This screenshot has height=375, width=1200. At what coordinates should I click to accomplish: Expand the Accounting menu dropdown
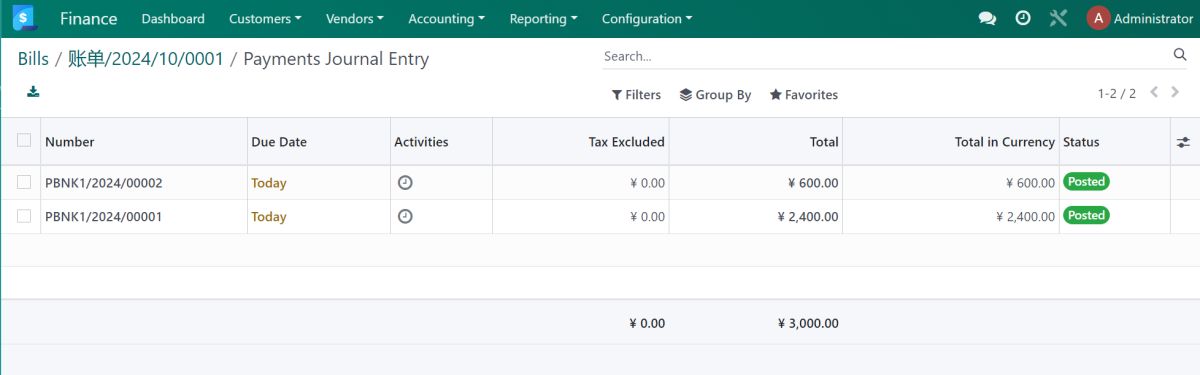tap(447, 18)
